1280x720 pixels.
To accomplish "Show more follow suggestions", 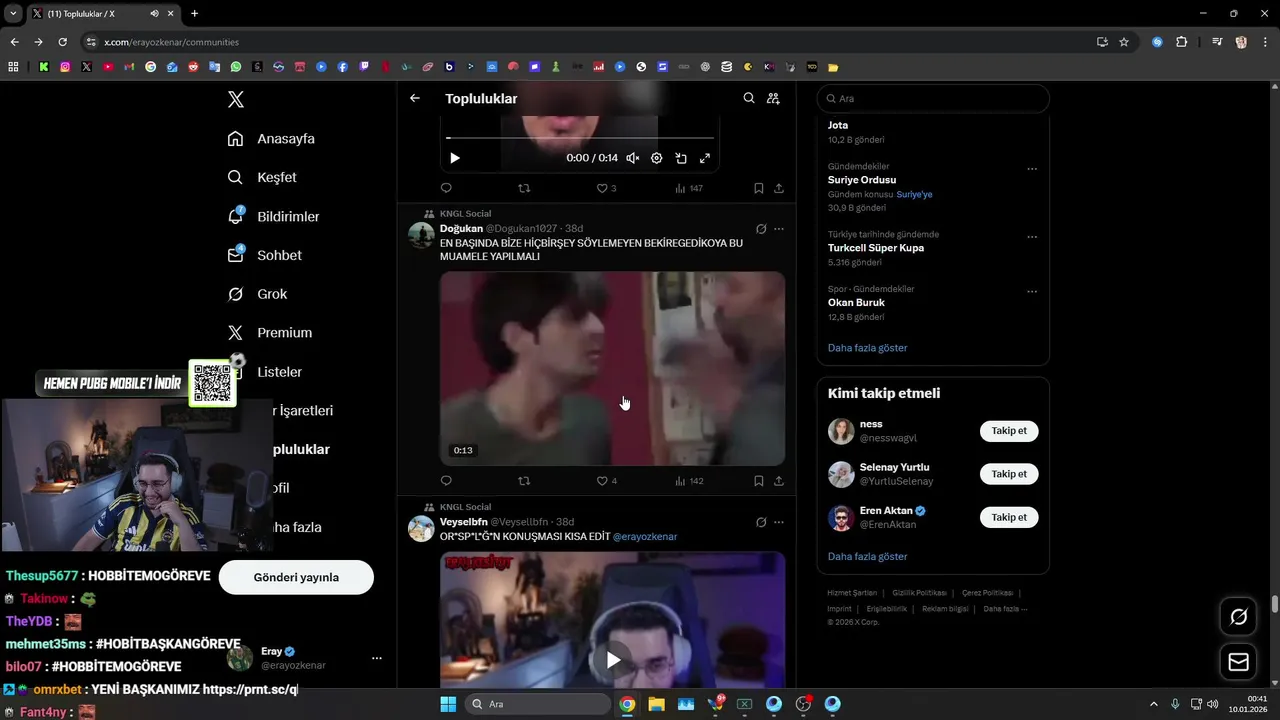I will (x=868, y=556).
